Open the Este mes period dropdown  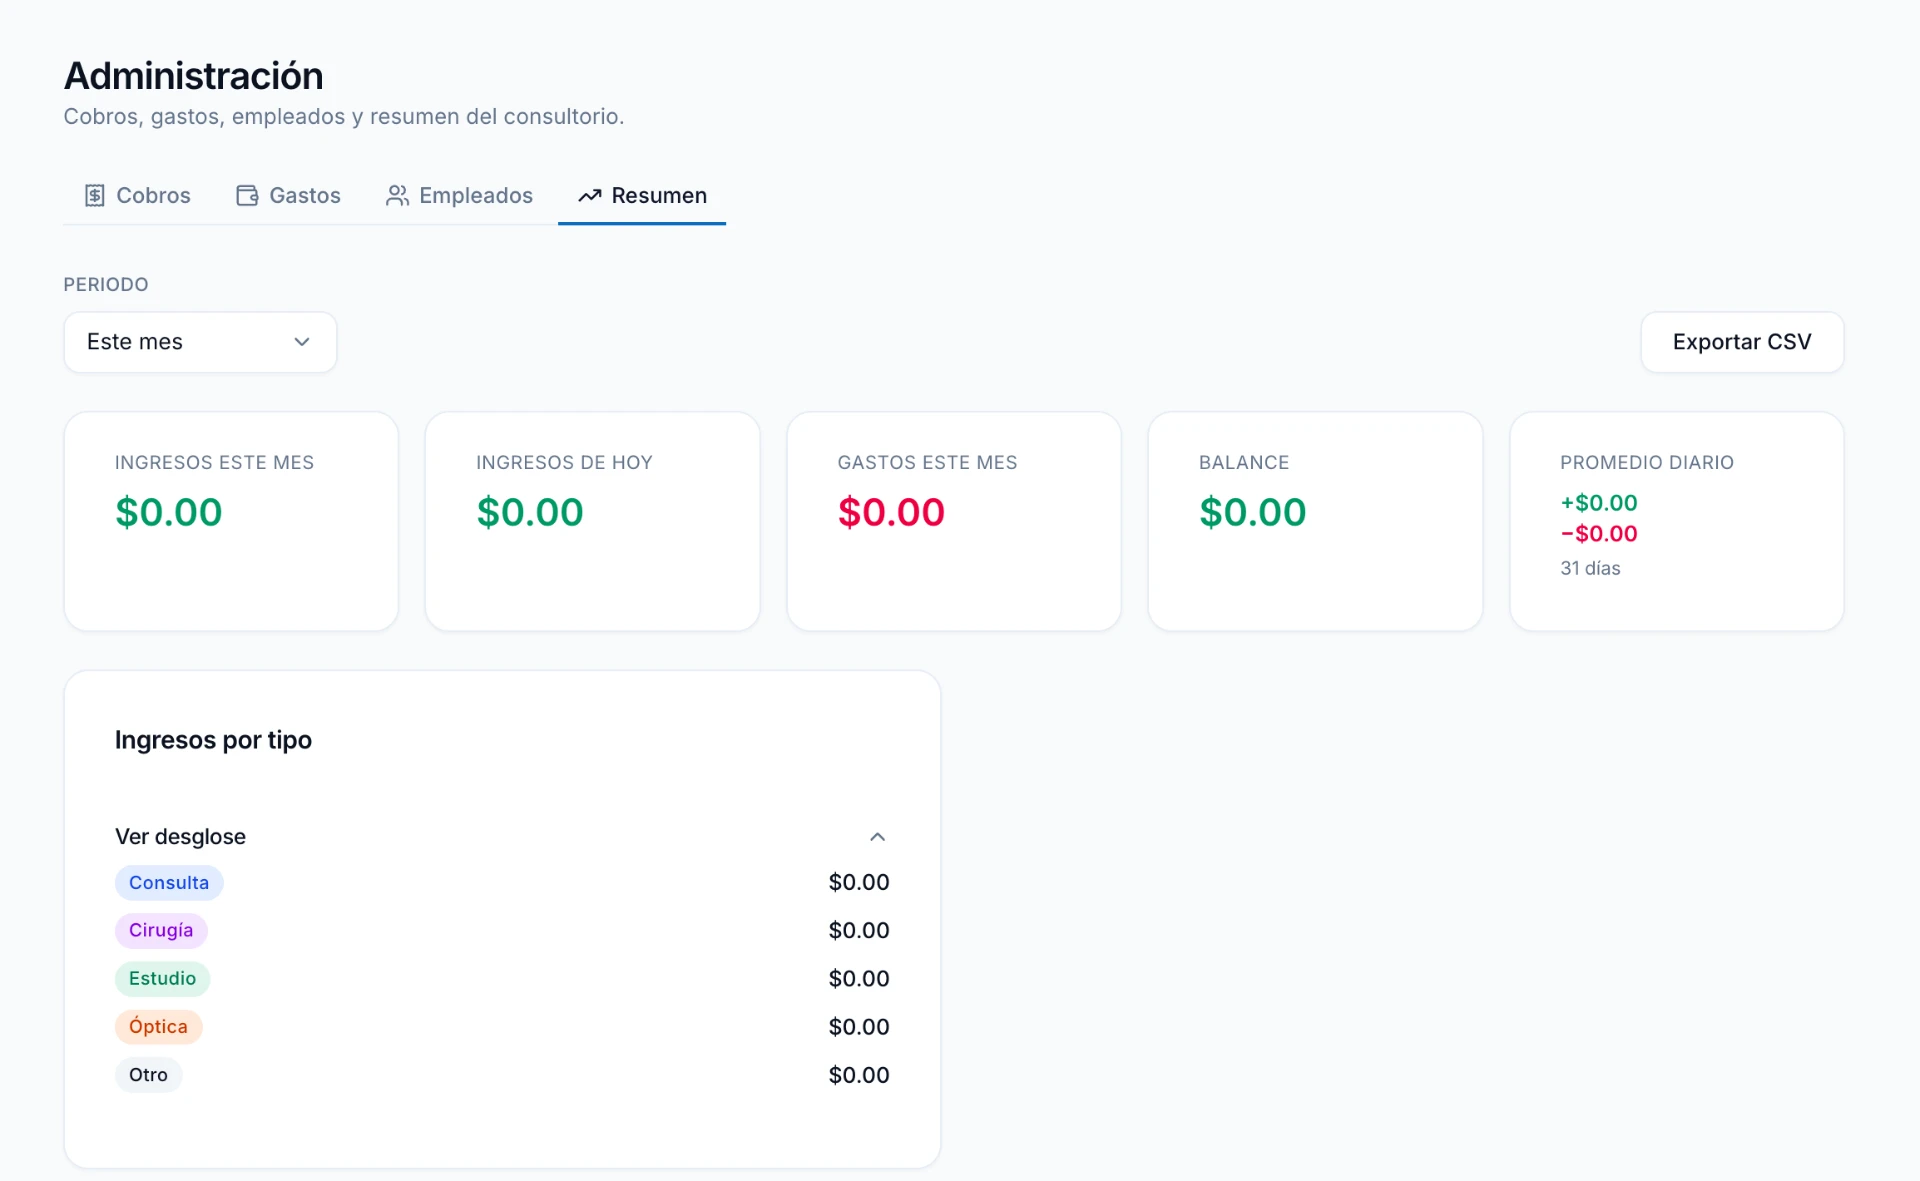[200, 342]
